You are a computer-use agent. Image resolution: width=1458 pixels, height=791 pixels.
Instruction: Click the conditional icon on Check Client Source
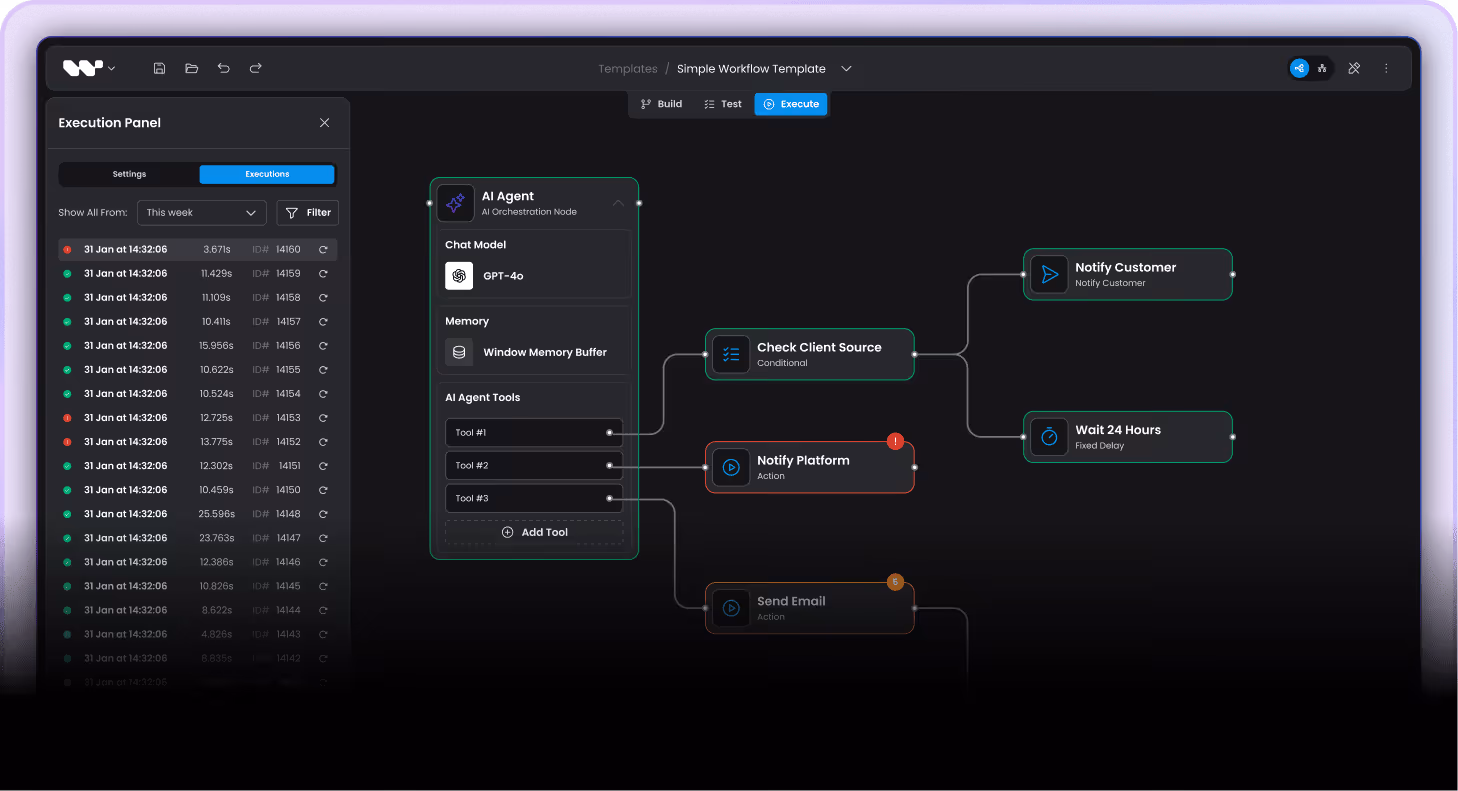click(731, 354)
